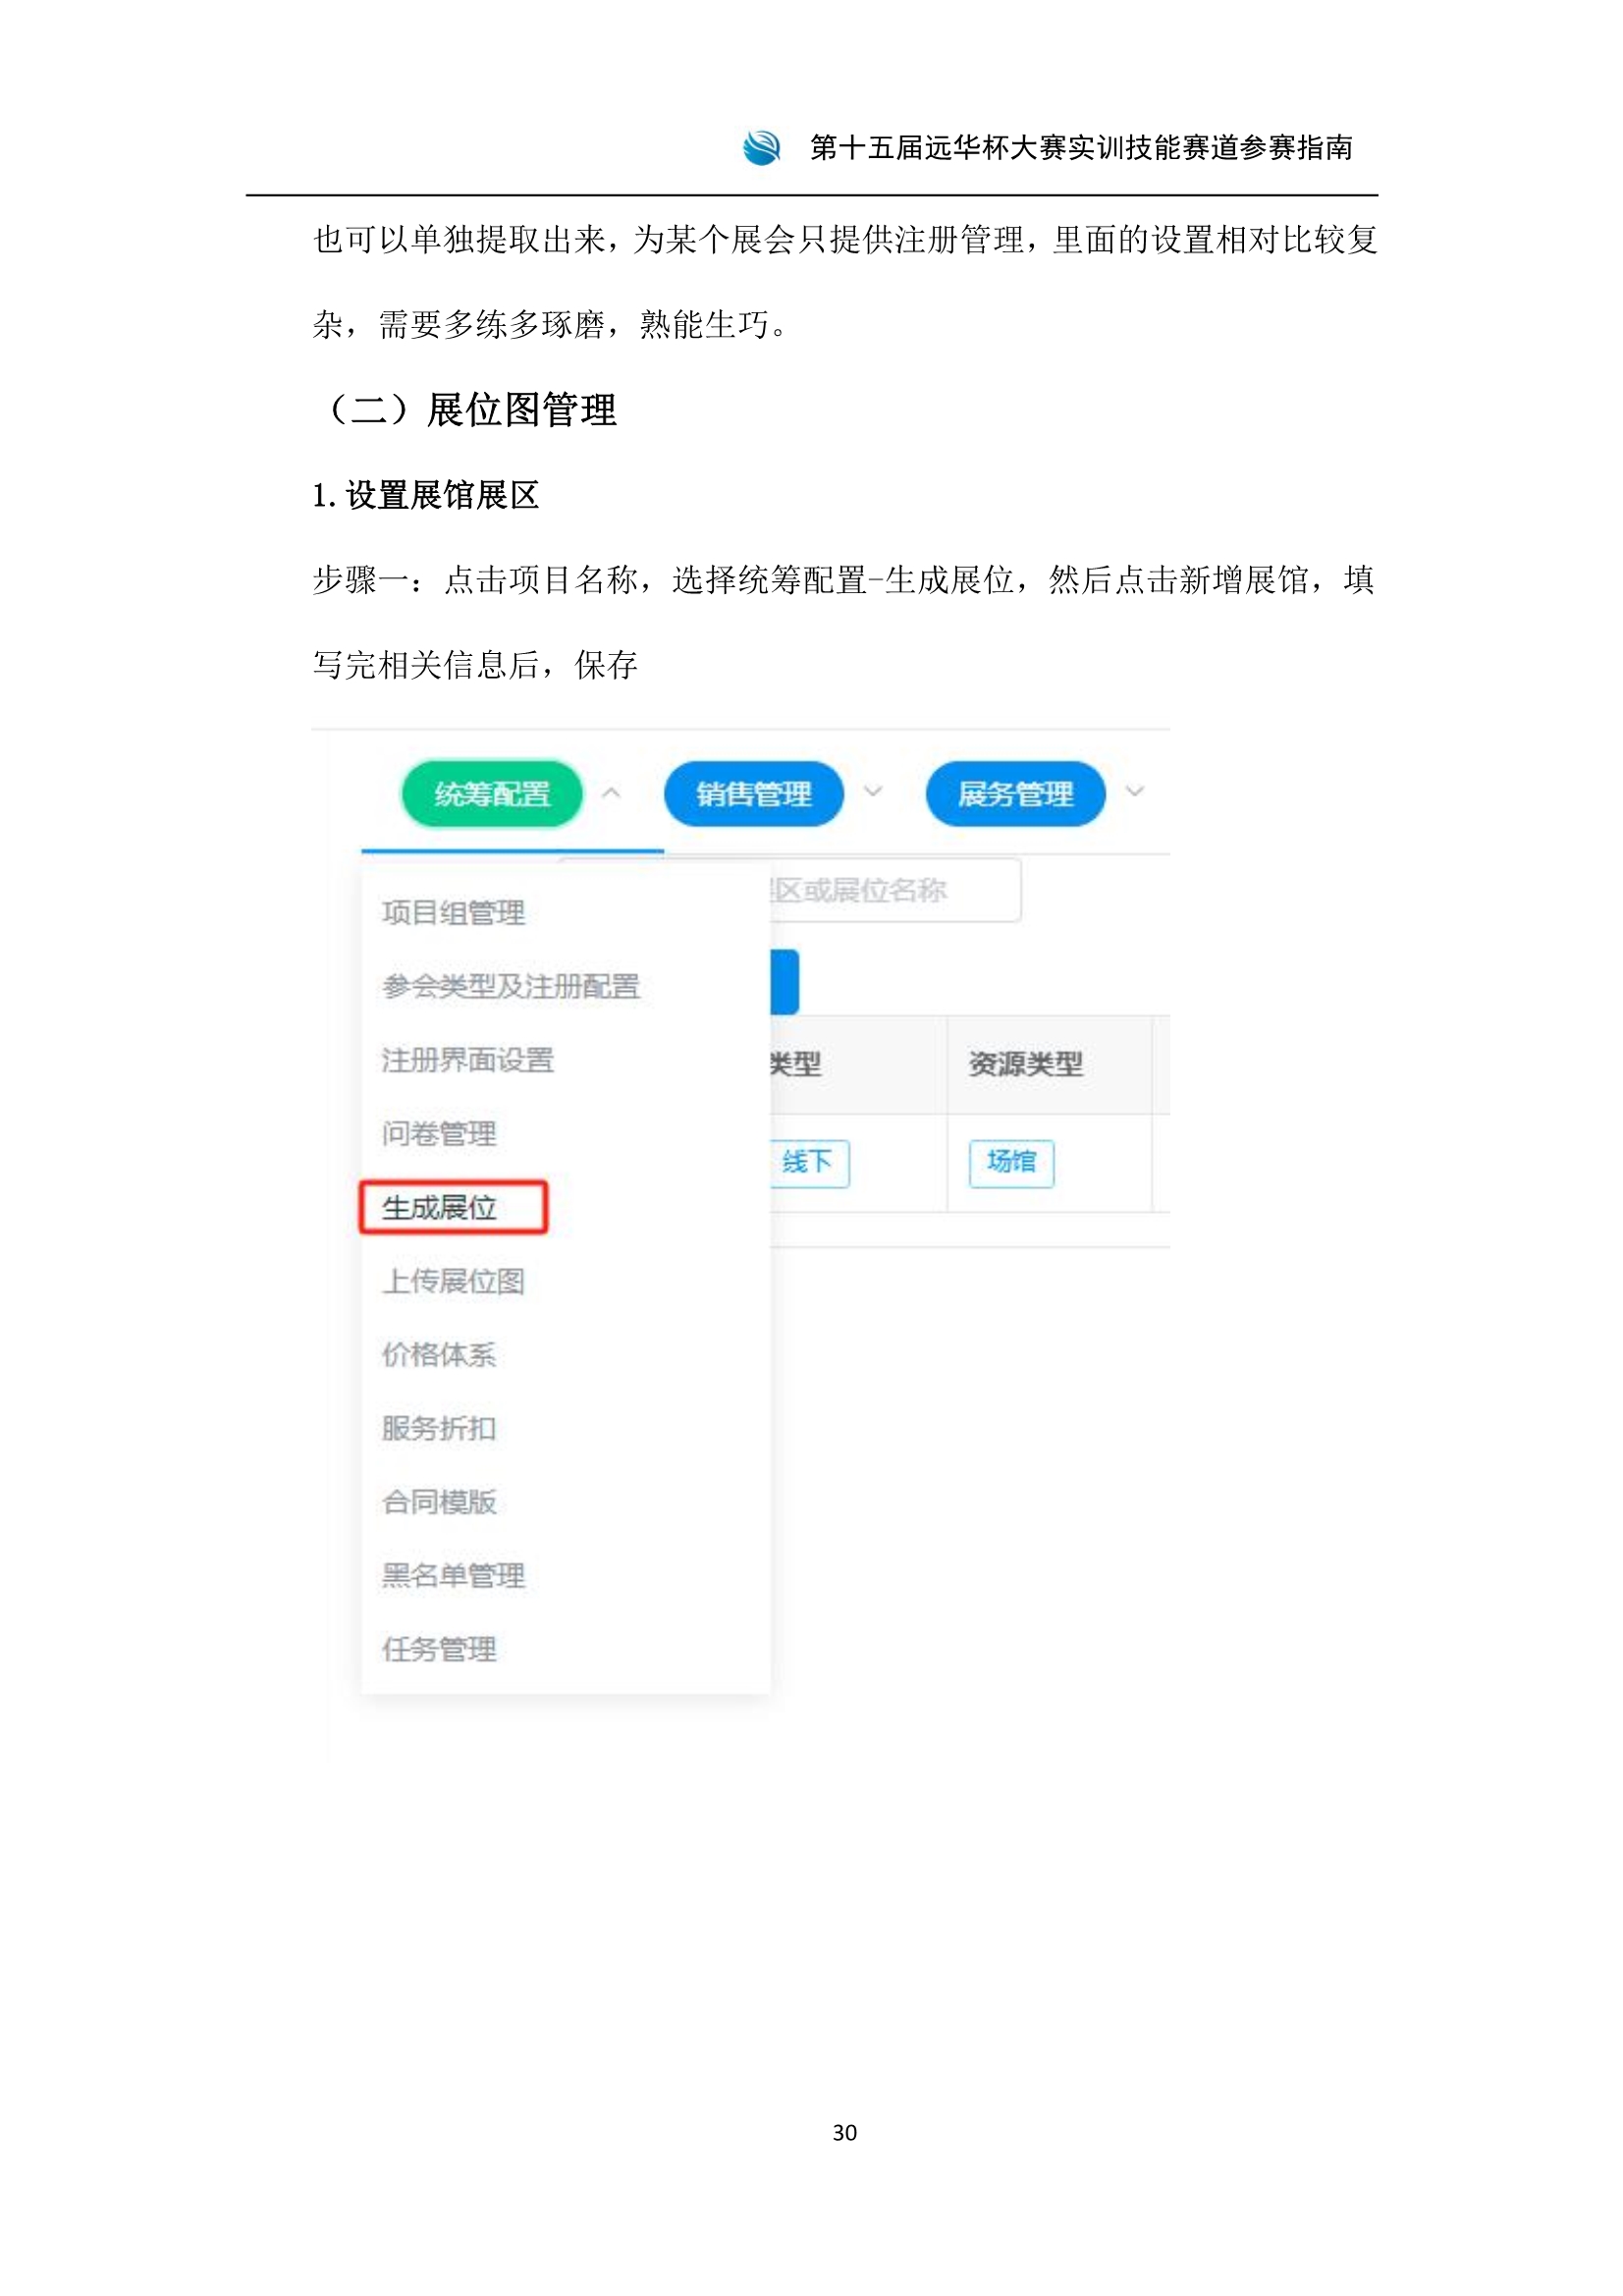Switch to the 销售管理 tab
Image resolution: width=1623 pixels, height=2296 pixels.
[754, 794]
